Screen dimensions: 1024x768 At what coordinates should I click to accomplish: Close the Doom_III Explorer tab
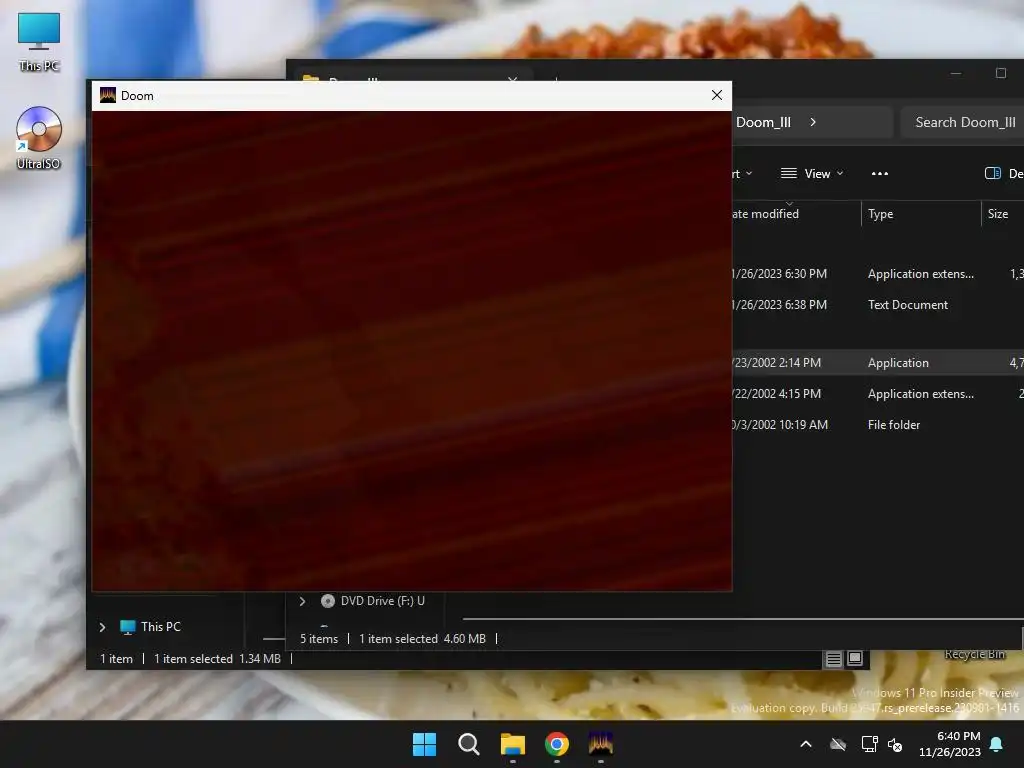click(513, 79)
